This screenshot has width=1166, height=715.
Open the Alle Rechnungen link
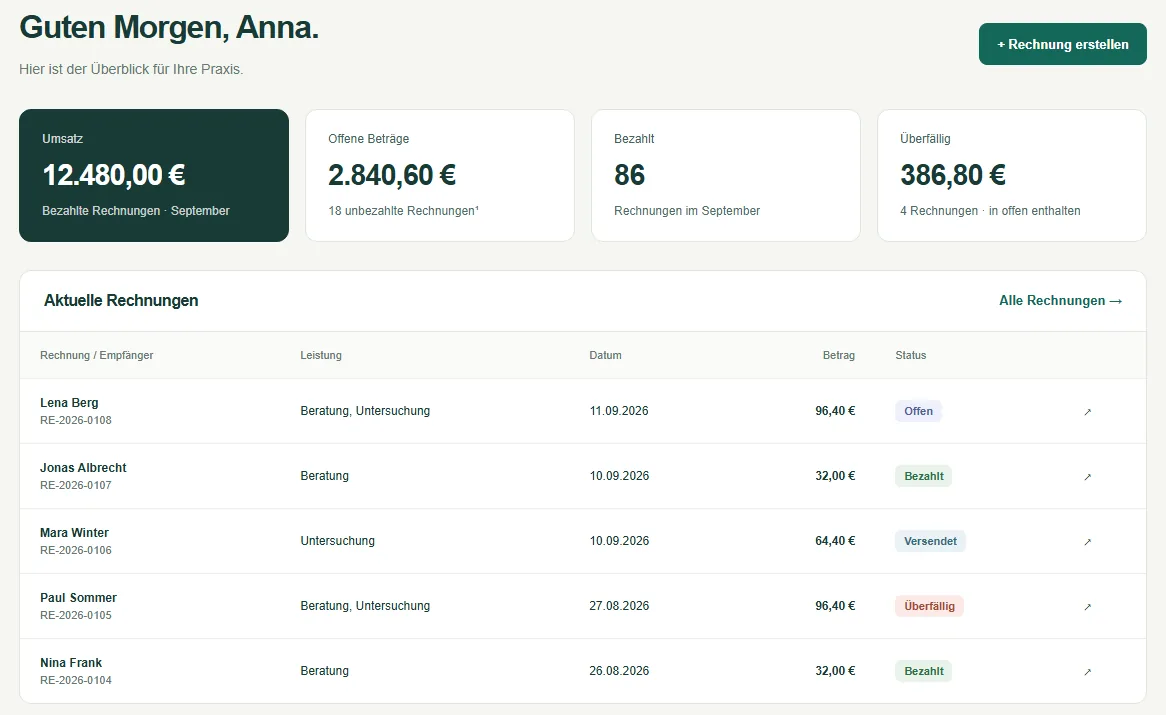[1060, 300]
